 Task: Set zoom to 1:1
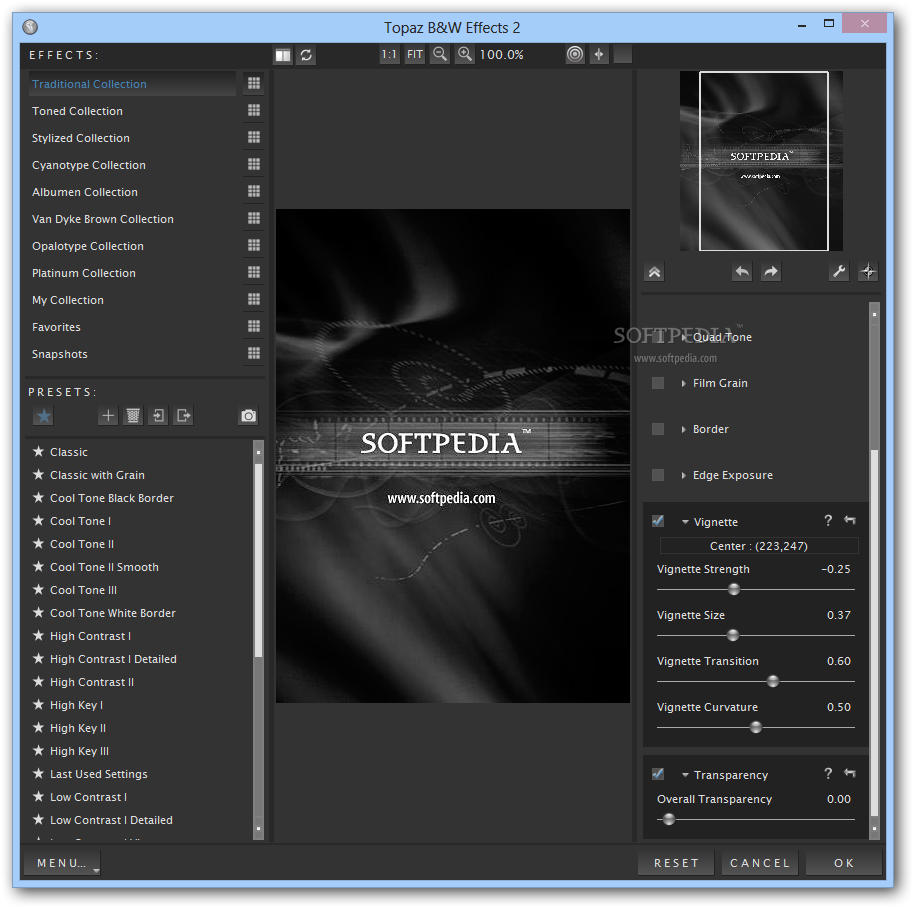389,55
